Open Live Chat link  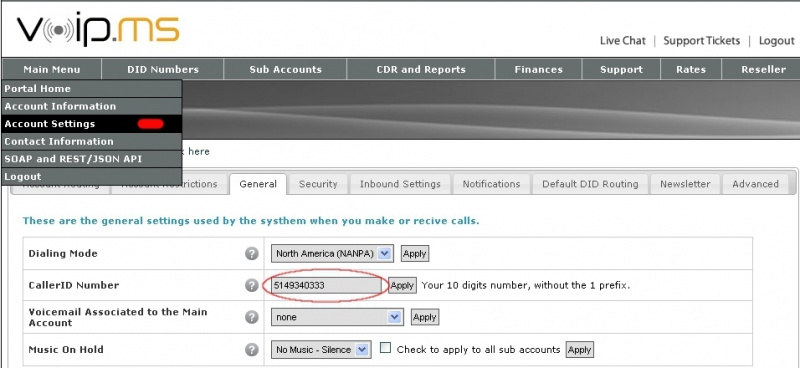(x=622, y=41)
